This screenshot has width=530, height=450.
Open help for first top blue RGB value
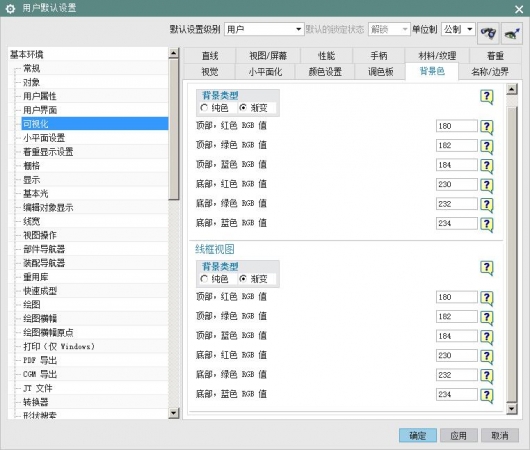coord(487,166)
